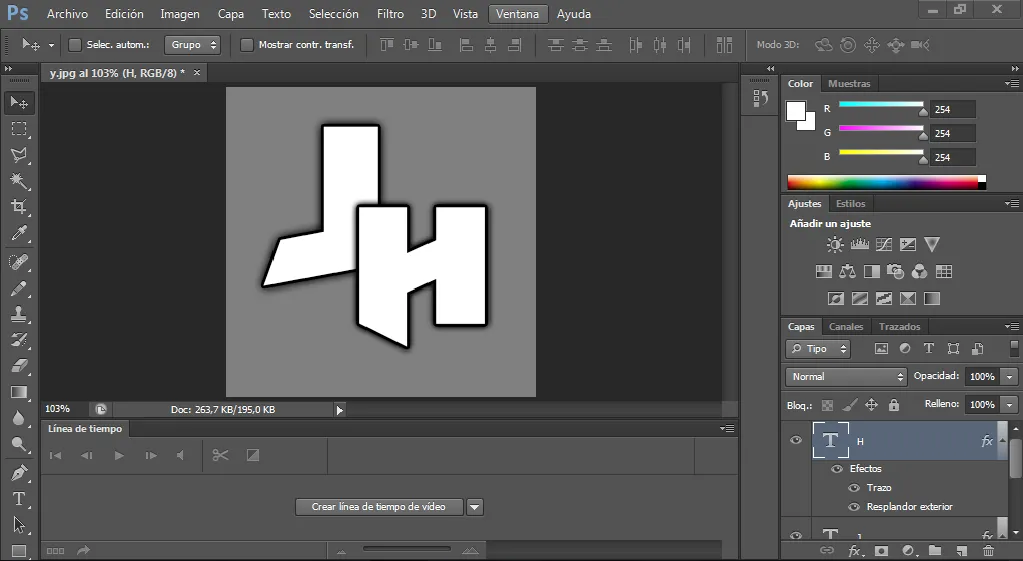Select the Brush tool
This screenshot has width=1023, height=561.
tap(19, 288)
